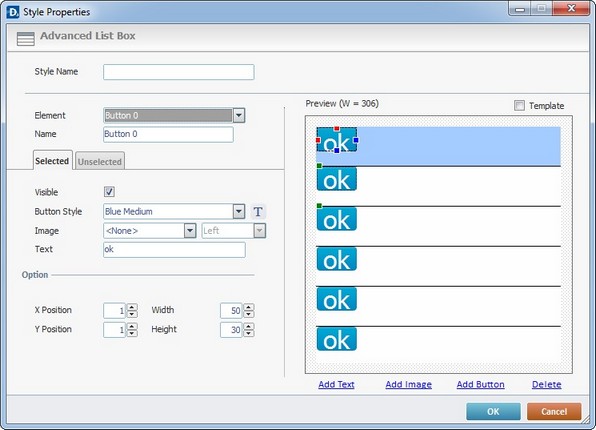The image size is (596, 430).
Task: Select the ok button in second row
Action: coord(337,179)
